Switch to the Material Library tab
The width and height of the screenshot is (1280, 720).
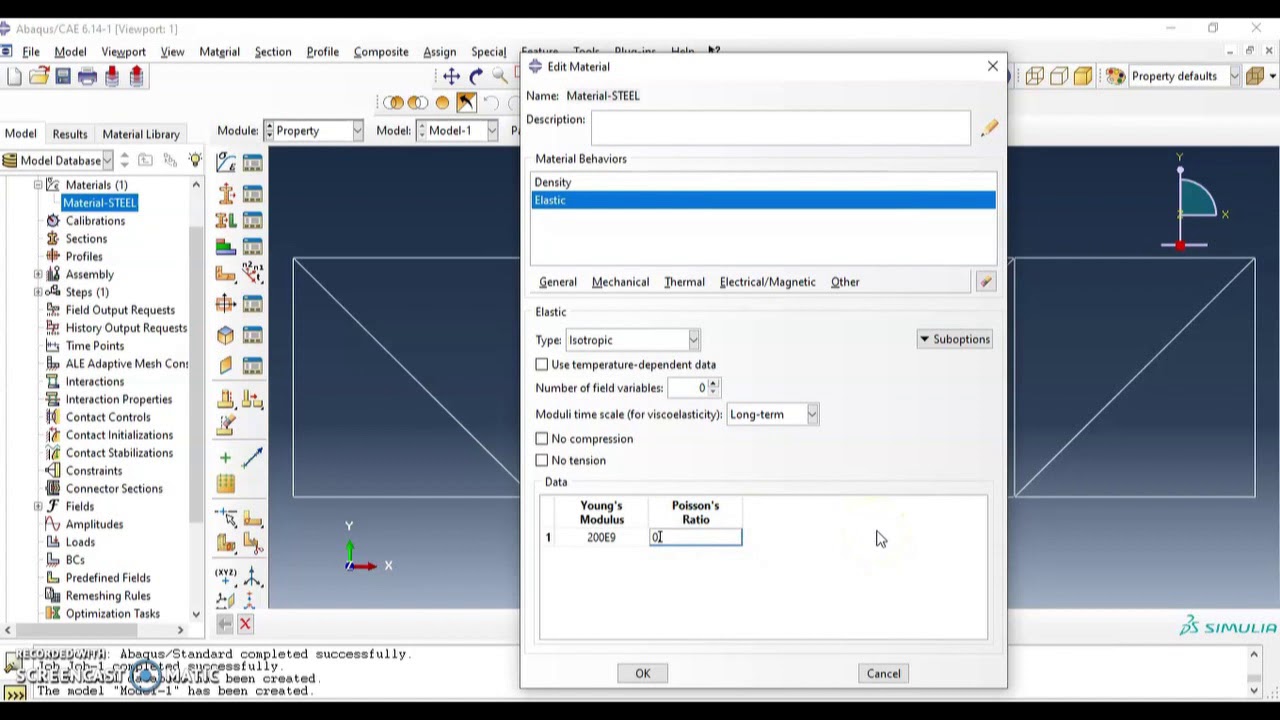point(141,134)
